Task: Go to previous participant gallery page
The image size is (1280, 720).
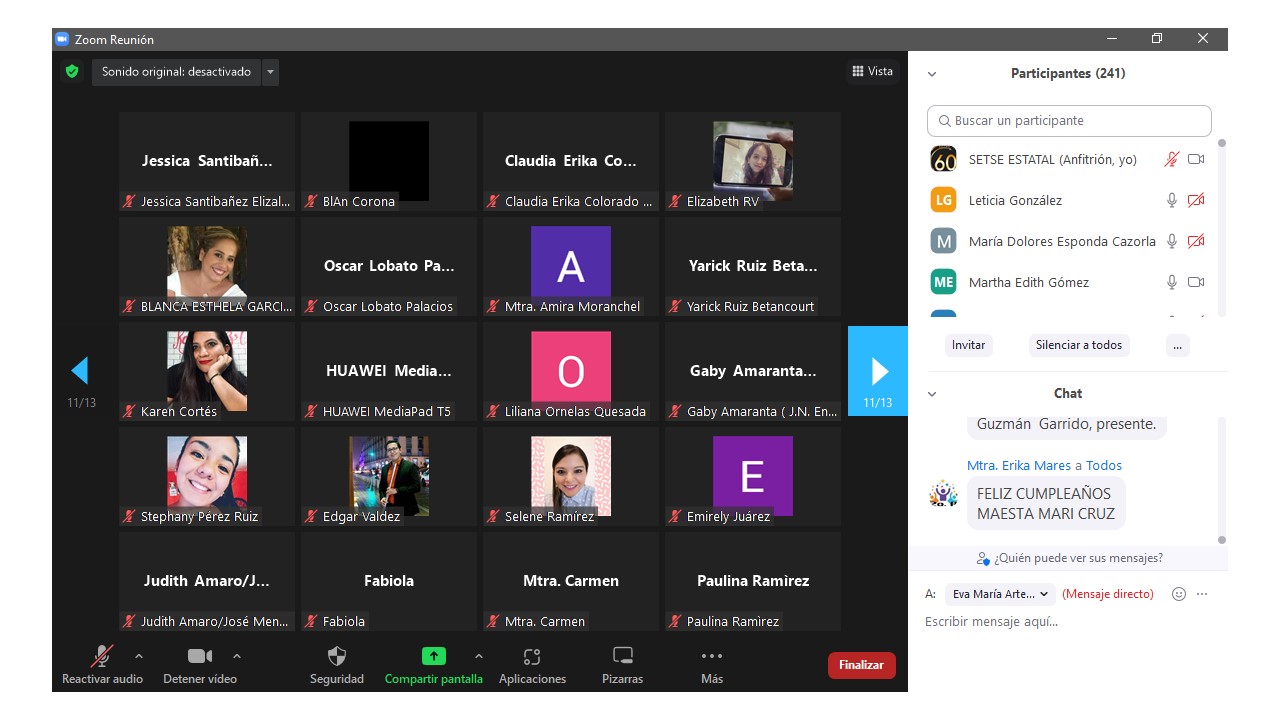Action: (80, 371)
